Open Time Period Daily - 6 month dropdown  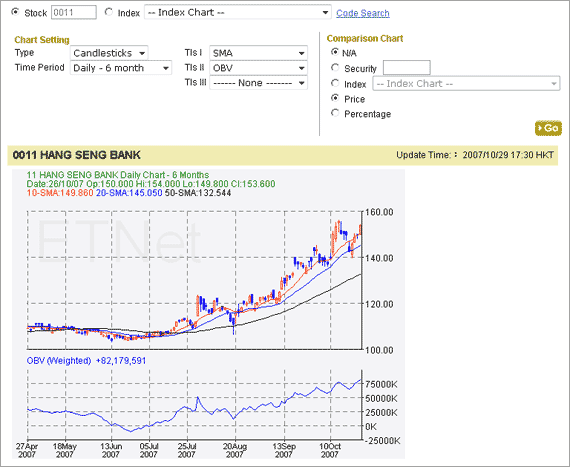(121, 68)
